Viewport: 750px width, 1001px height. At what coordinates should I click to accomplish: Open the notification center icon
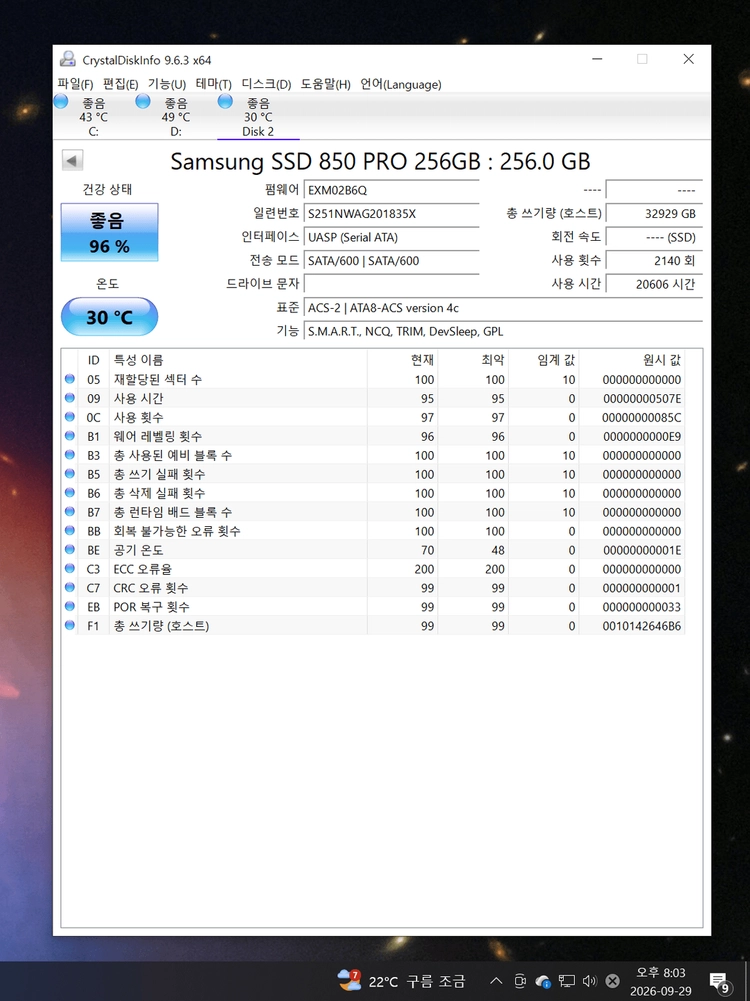719,982
